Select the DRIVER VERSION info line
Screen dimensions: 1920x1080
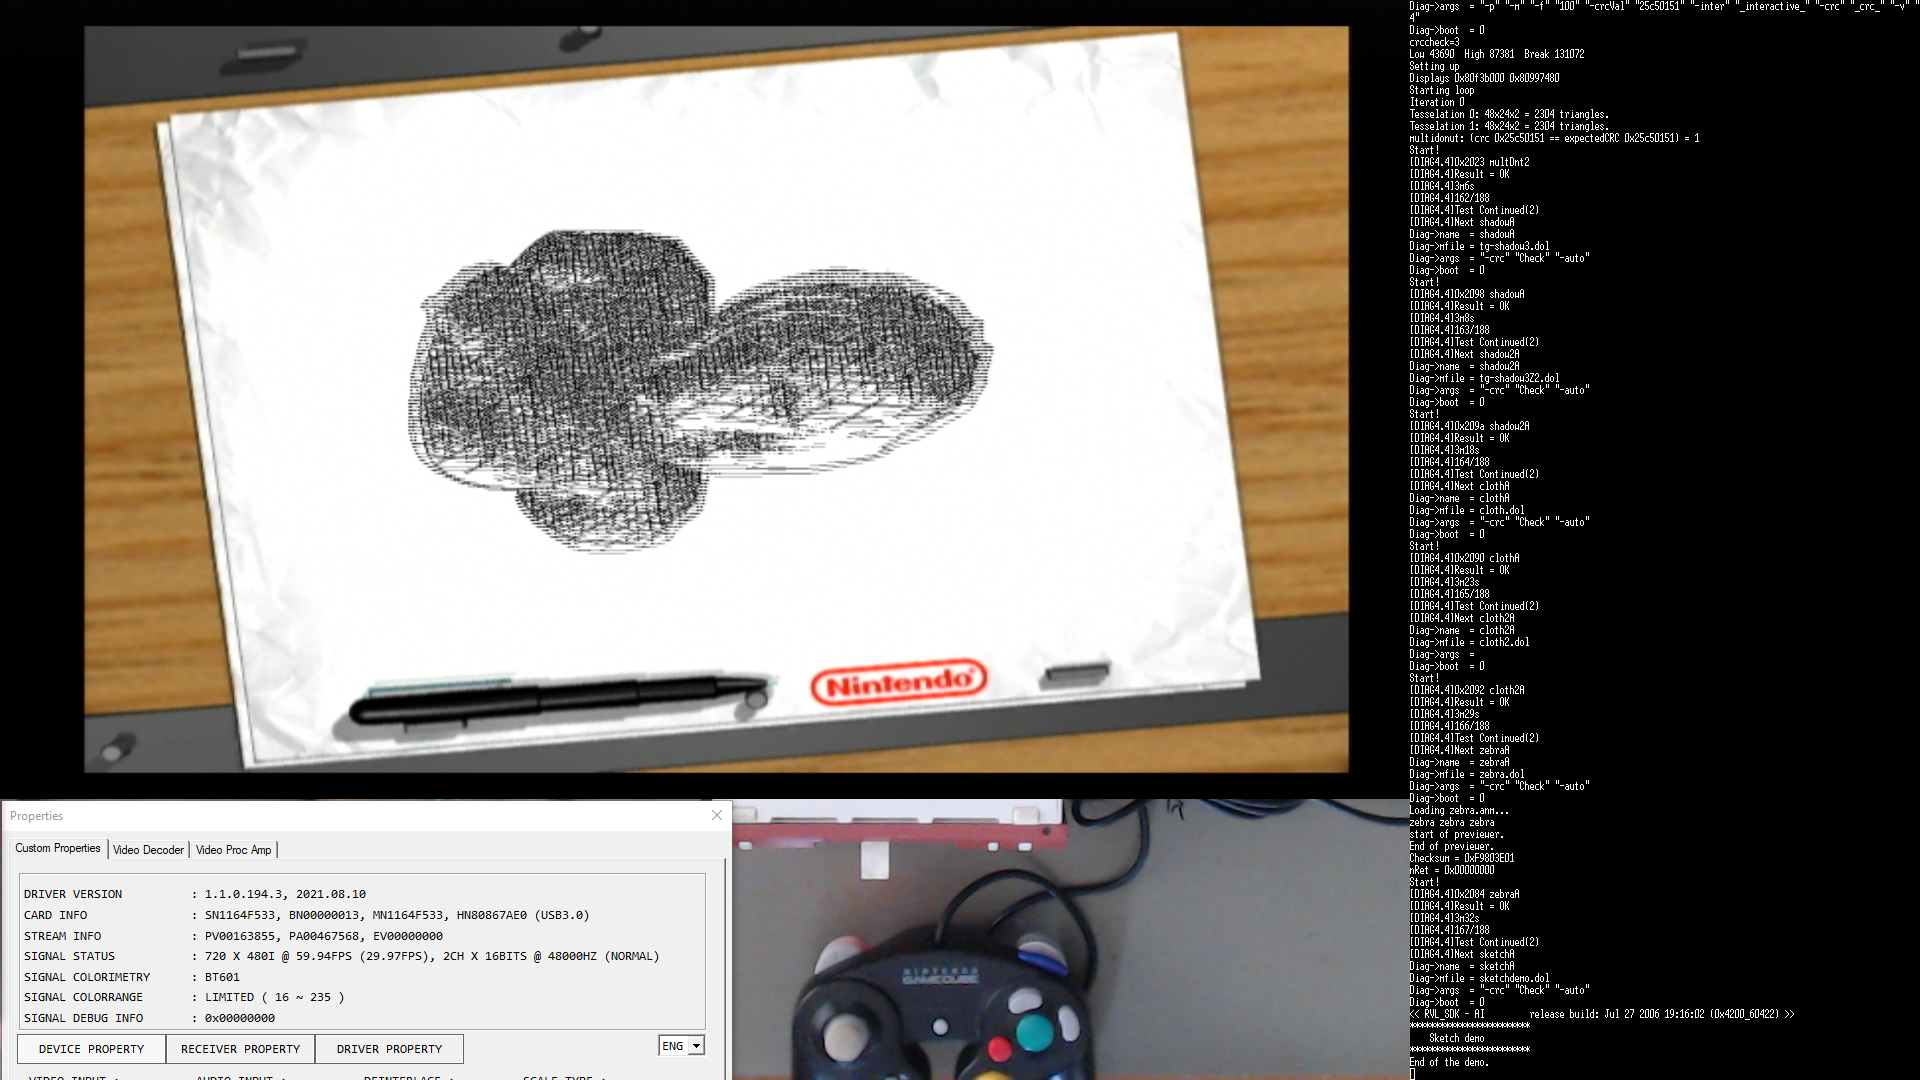coord(195,894)
